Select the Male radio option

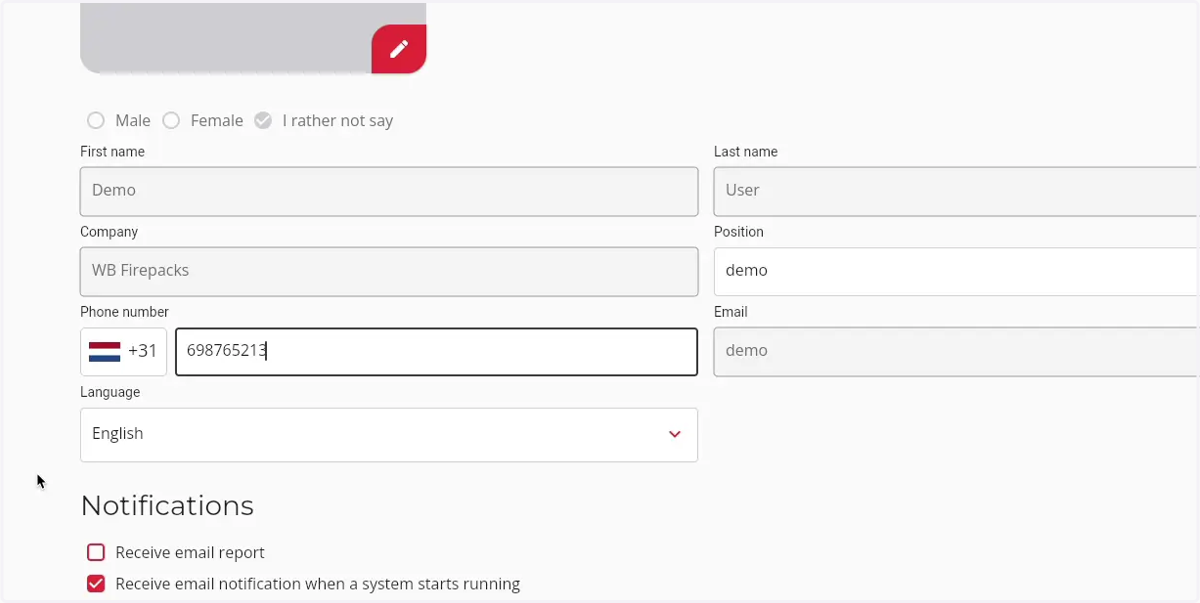tap(96, 121)
